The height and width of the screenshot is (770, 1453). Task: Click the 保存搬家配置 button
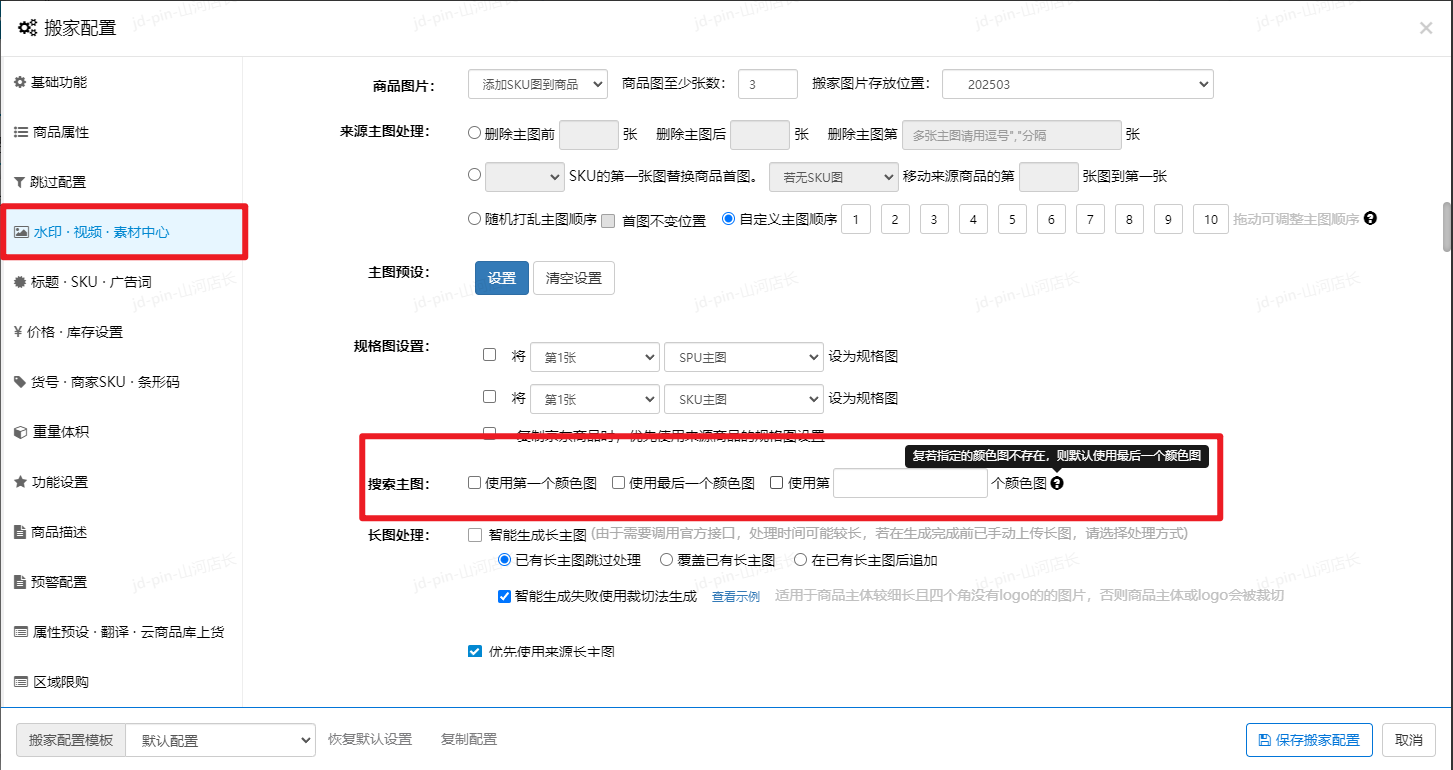point(1309,740)
